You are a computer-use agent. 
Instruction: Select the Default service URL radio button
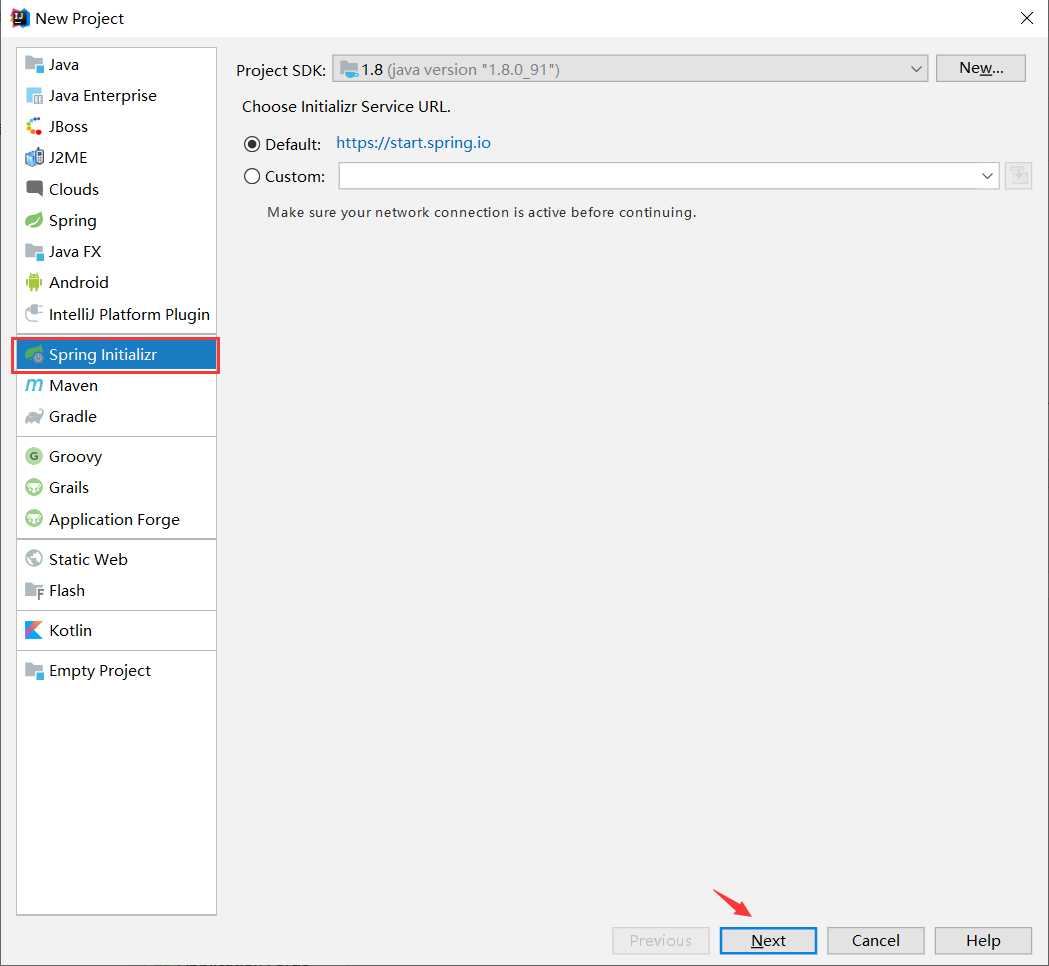252,144
